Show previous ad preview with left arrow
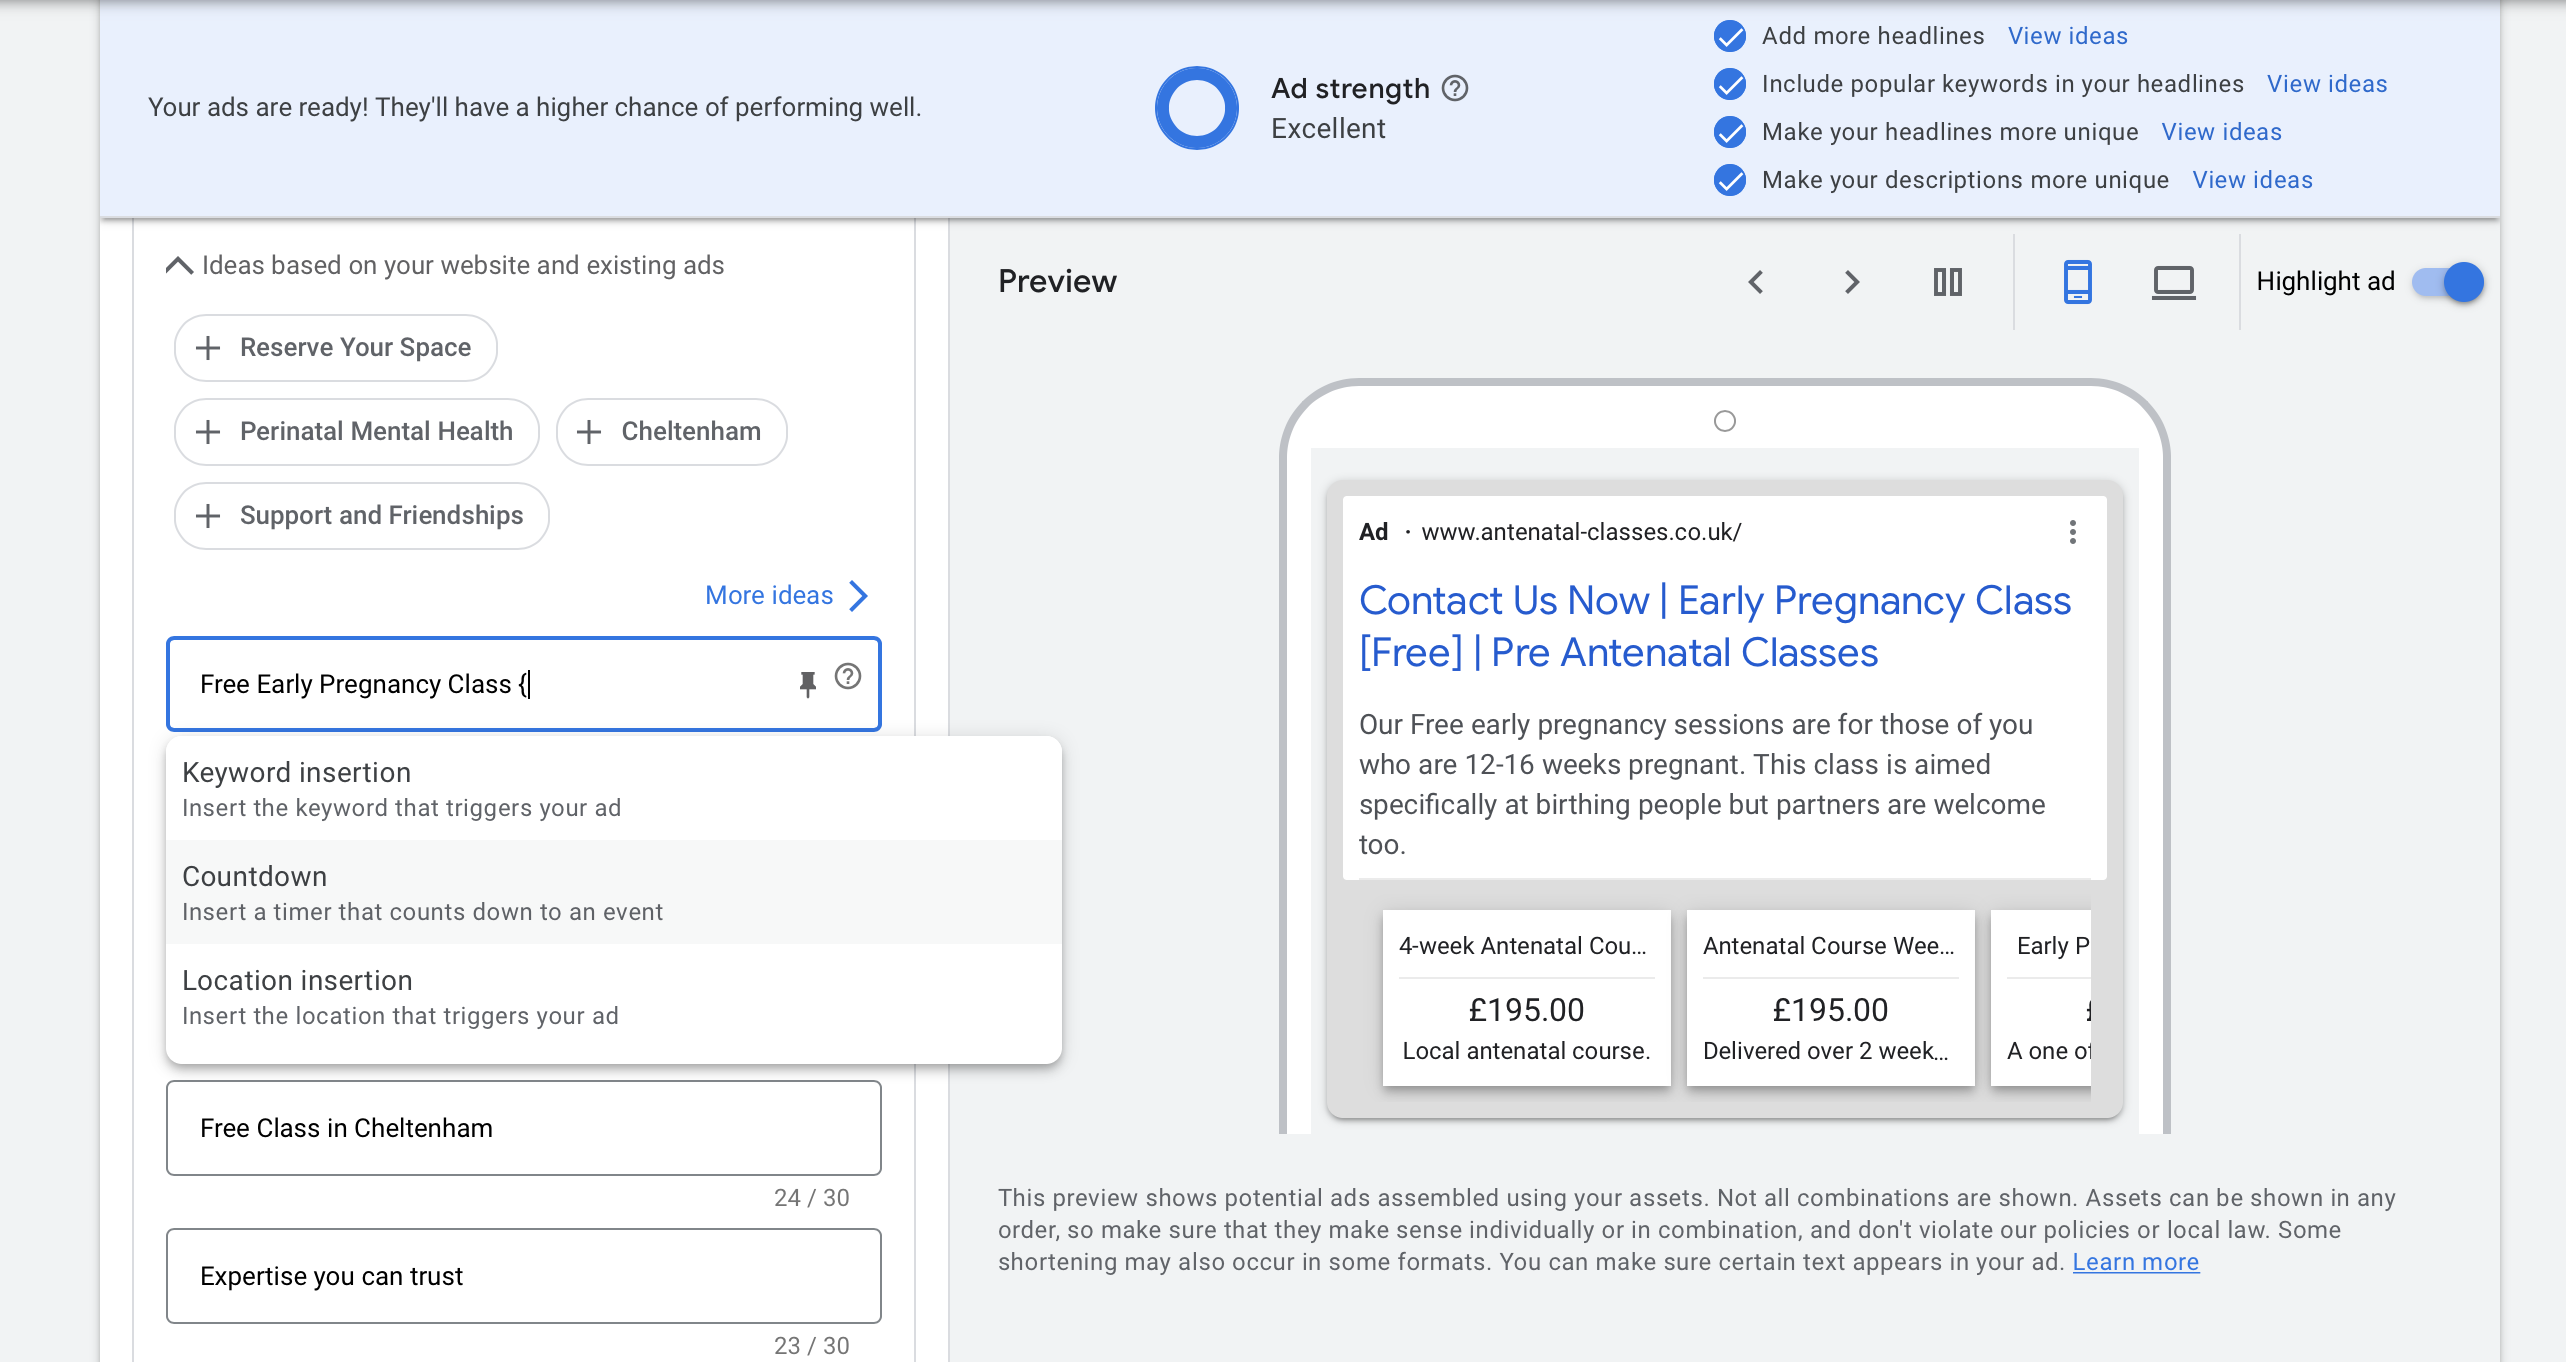This screenshot has height=1362, width=2566. pos(1756,282)
